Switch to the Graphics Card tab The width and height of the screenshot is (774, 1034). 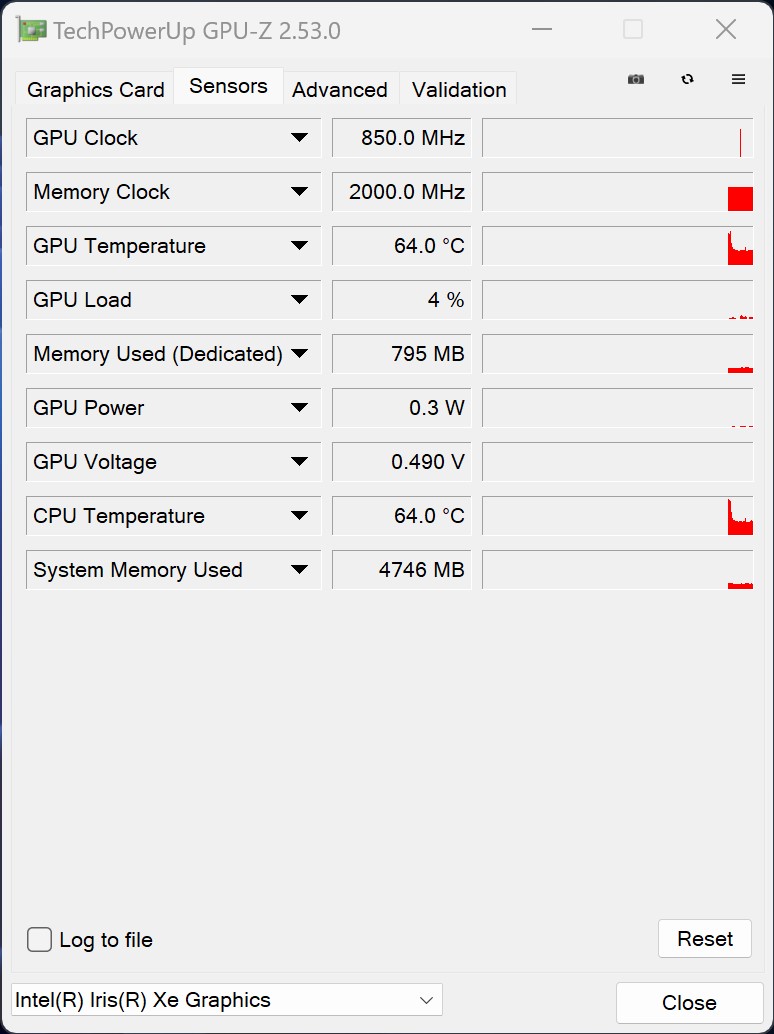(x=95, y=90)
